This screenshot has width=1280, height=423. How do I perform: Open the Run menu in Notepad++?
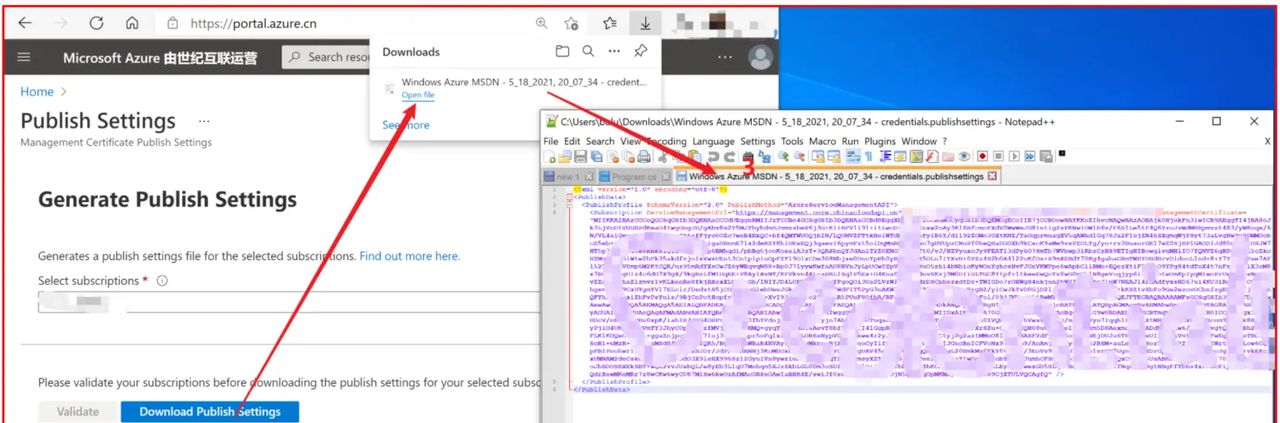(x=850, y=141)
